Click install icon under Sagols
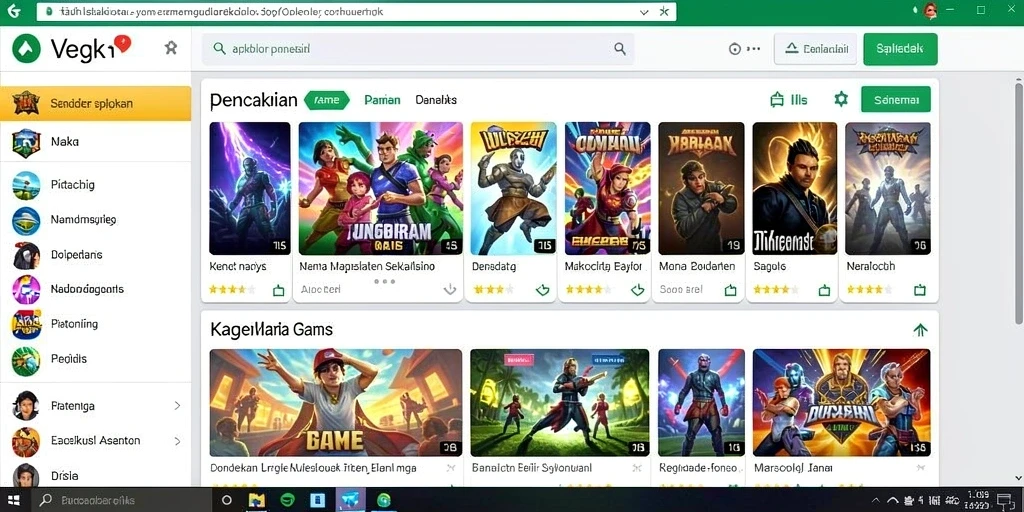Screen dimensions: 1024x512 point(824,290)
